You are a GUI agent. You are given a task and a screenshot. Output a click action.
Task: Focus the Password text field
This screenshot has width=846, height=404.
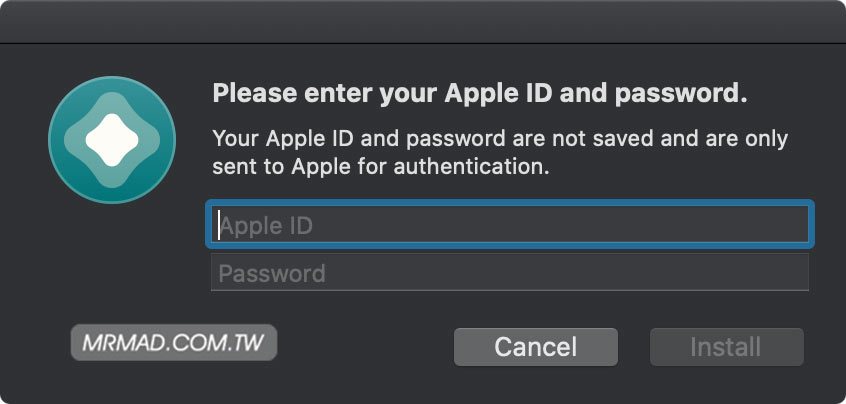(510, 272)
